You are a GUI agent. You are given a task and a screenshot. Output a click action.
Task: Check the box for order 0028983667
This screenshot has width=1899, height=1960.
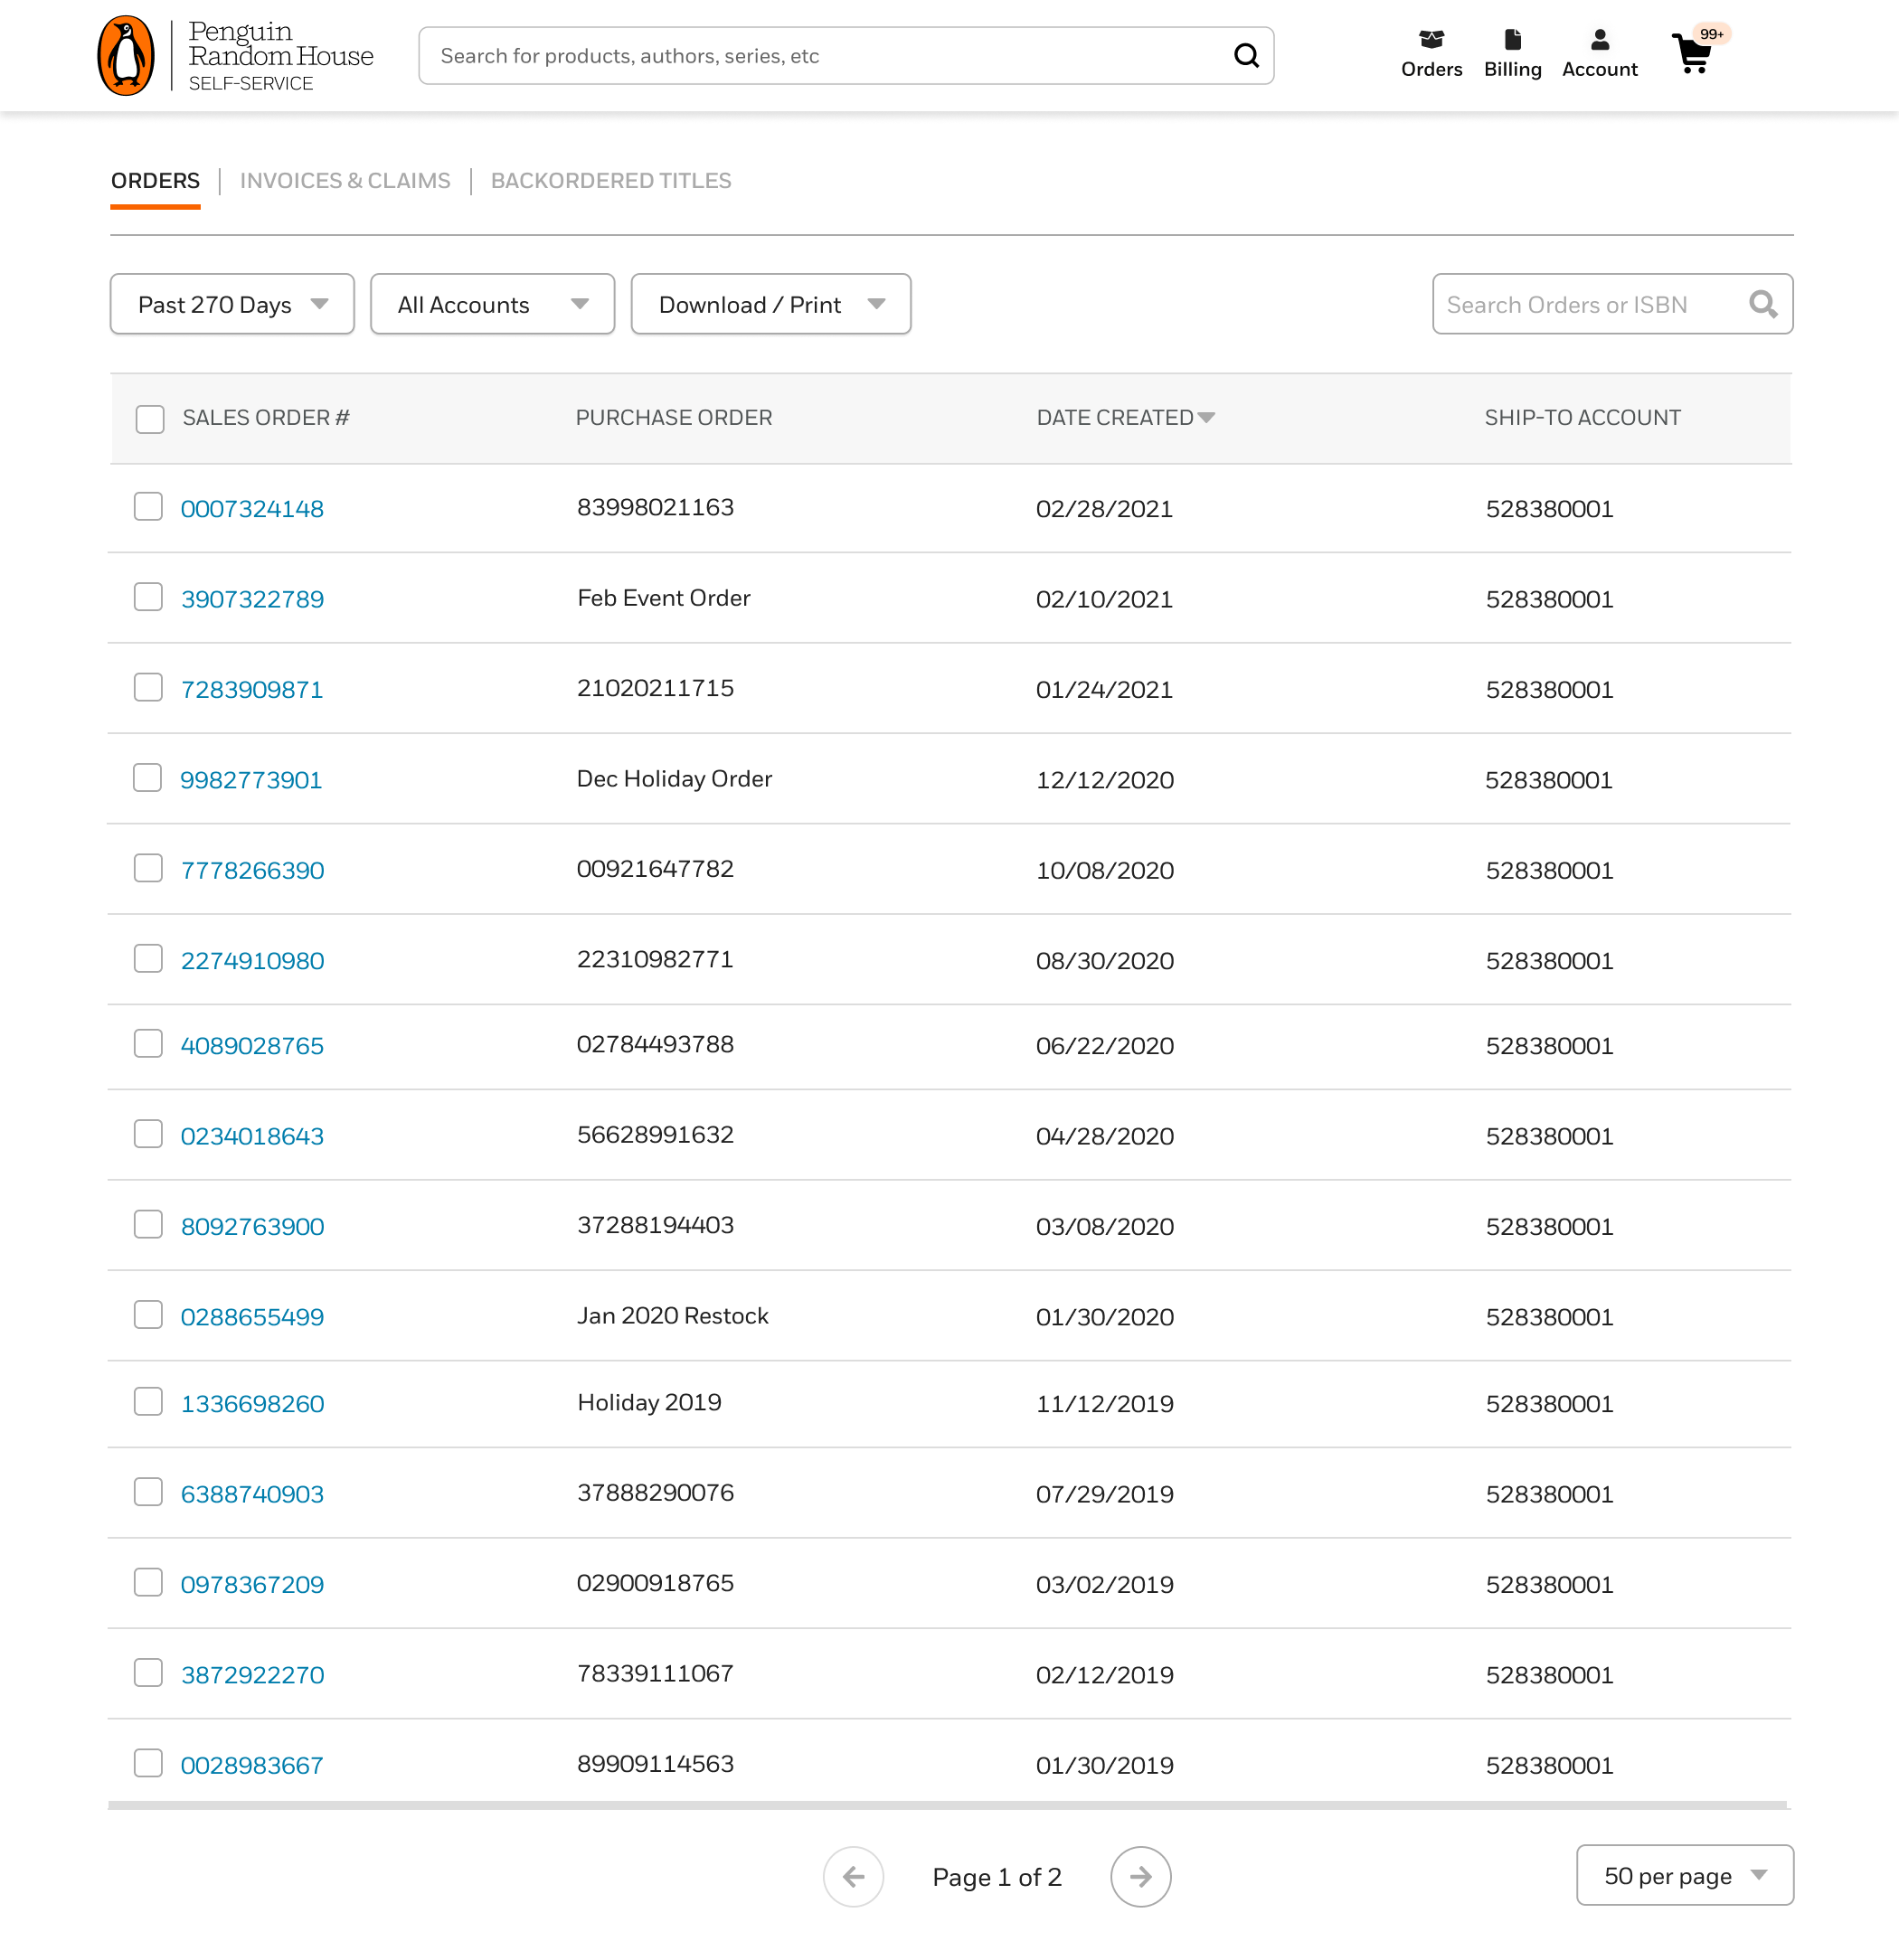[148, 1763]
